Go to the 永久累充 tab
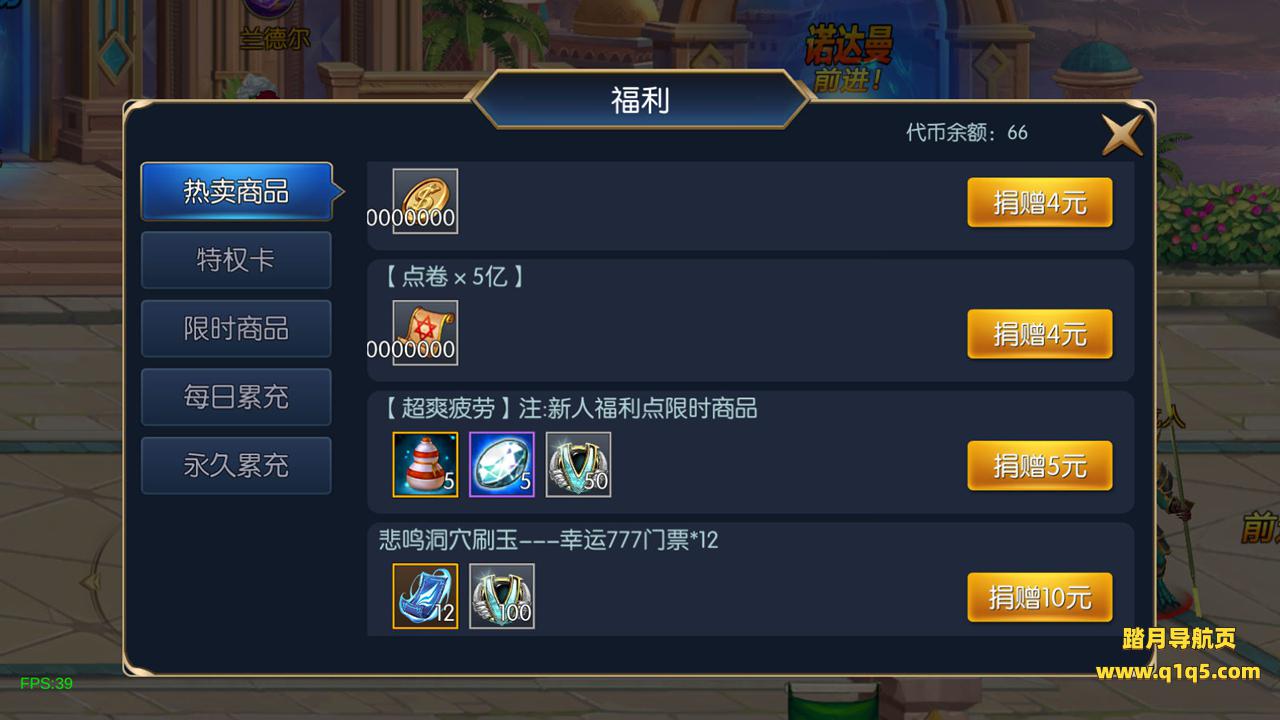This screenshot has height=720, width=1280. point(236,465)
